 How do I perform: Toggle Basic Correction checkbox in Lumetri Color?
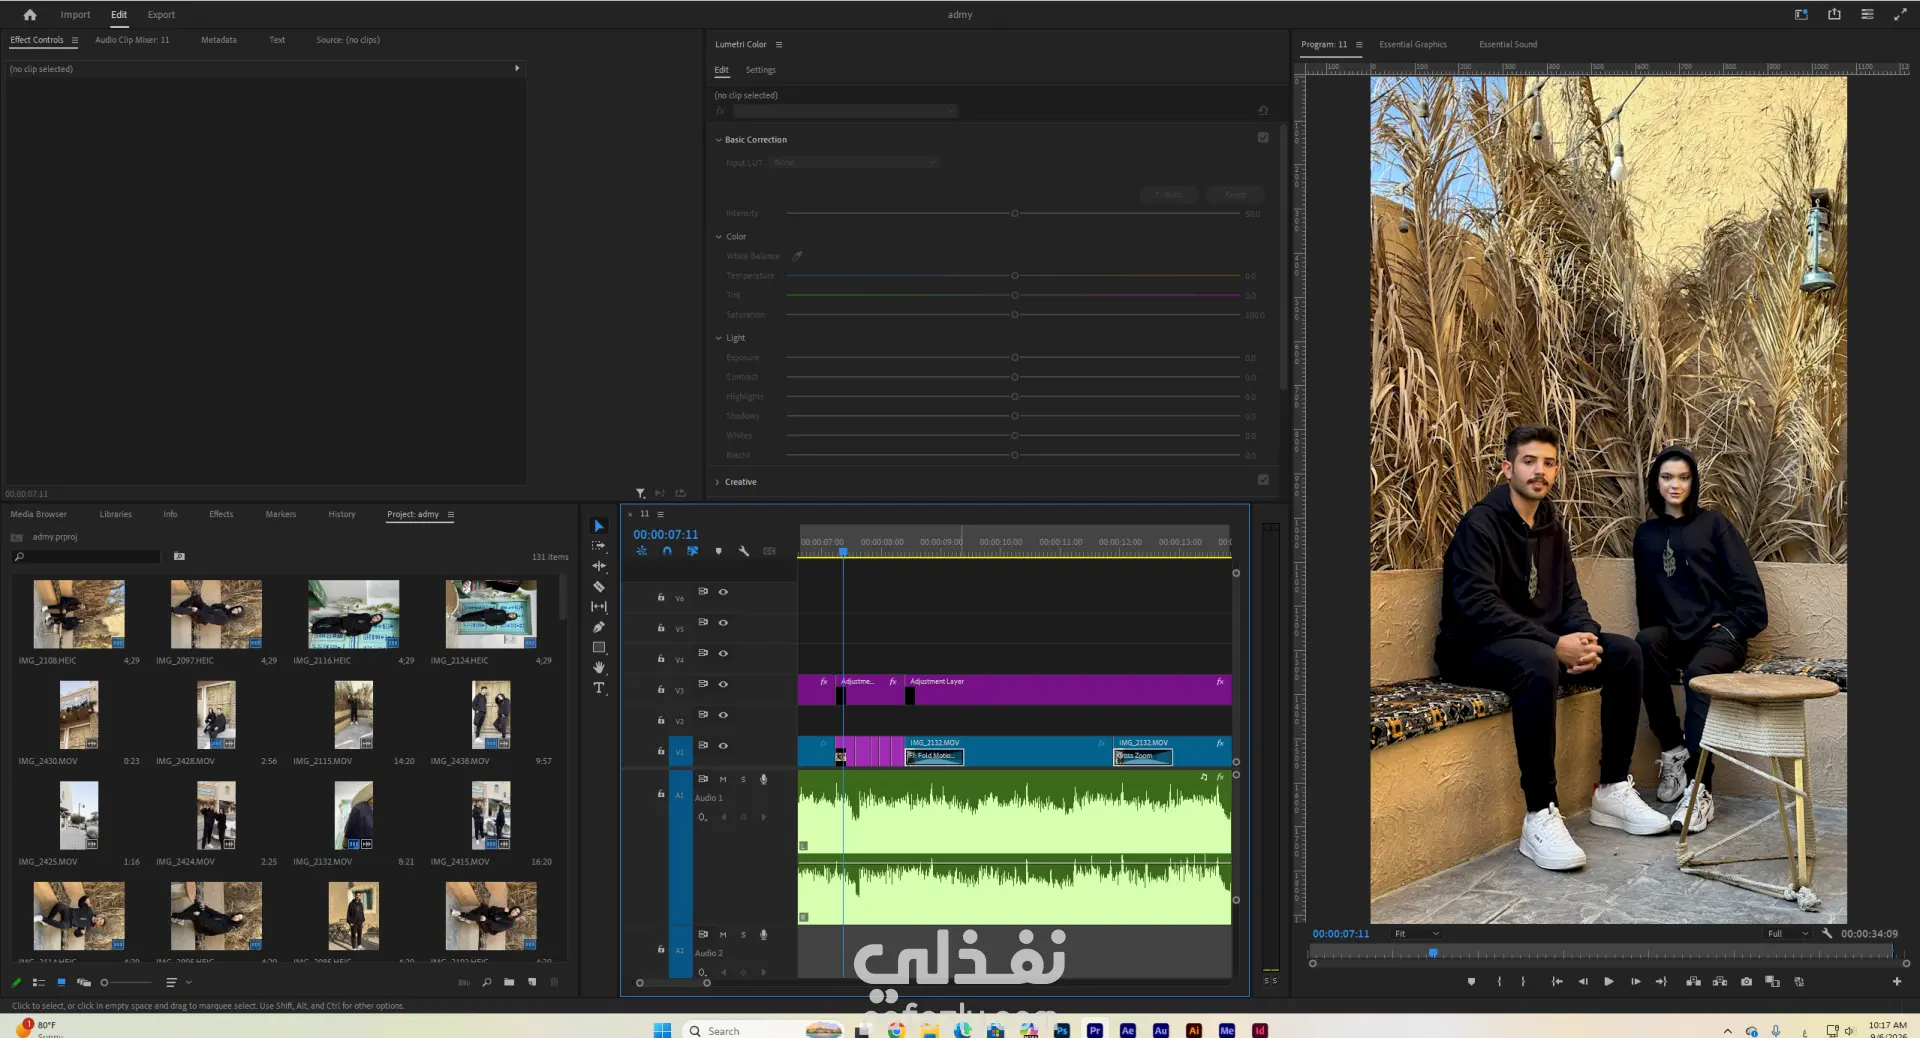(x=1263, y=138)
